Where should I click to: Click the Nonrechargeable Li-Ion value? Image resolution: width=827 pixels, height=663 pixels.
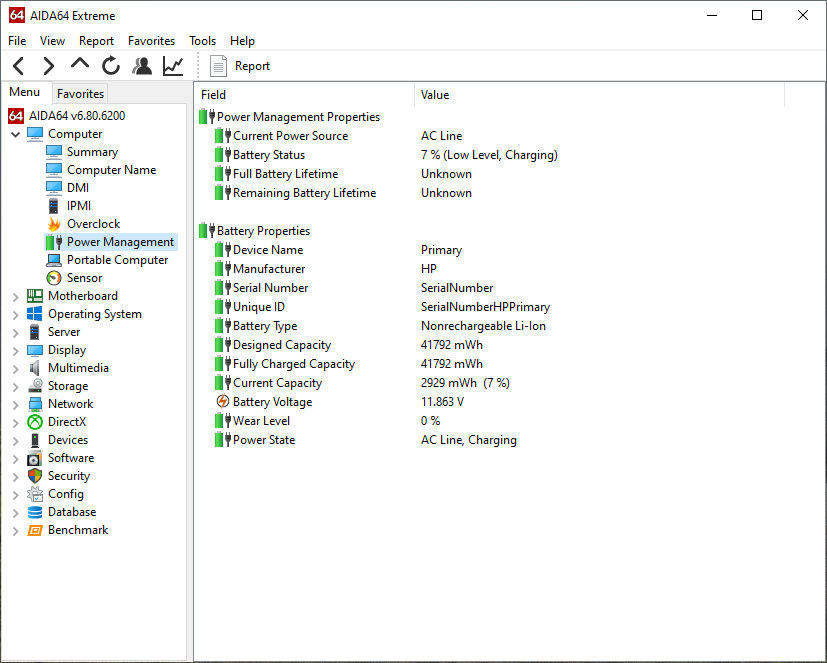(483, 326)
